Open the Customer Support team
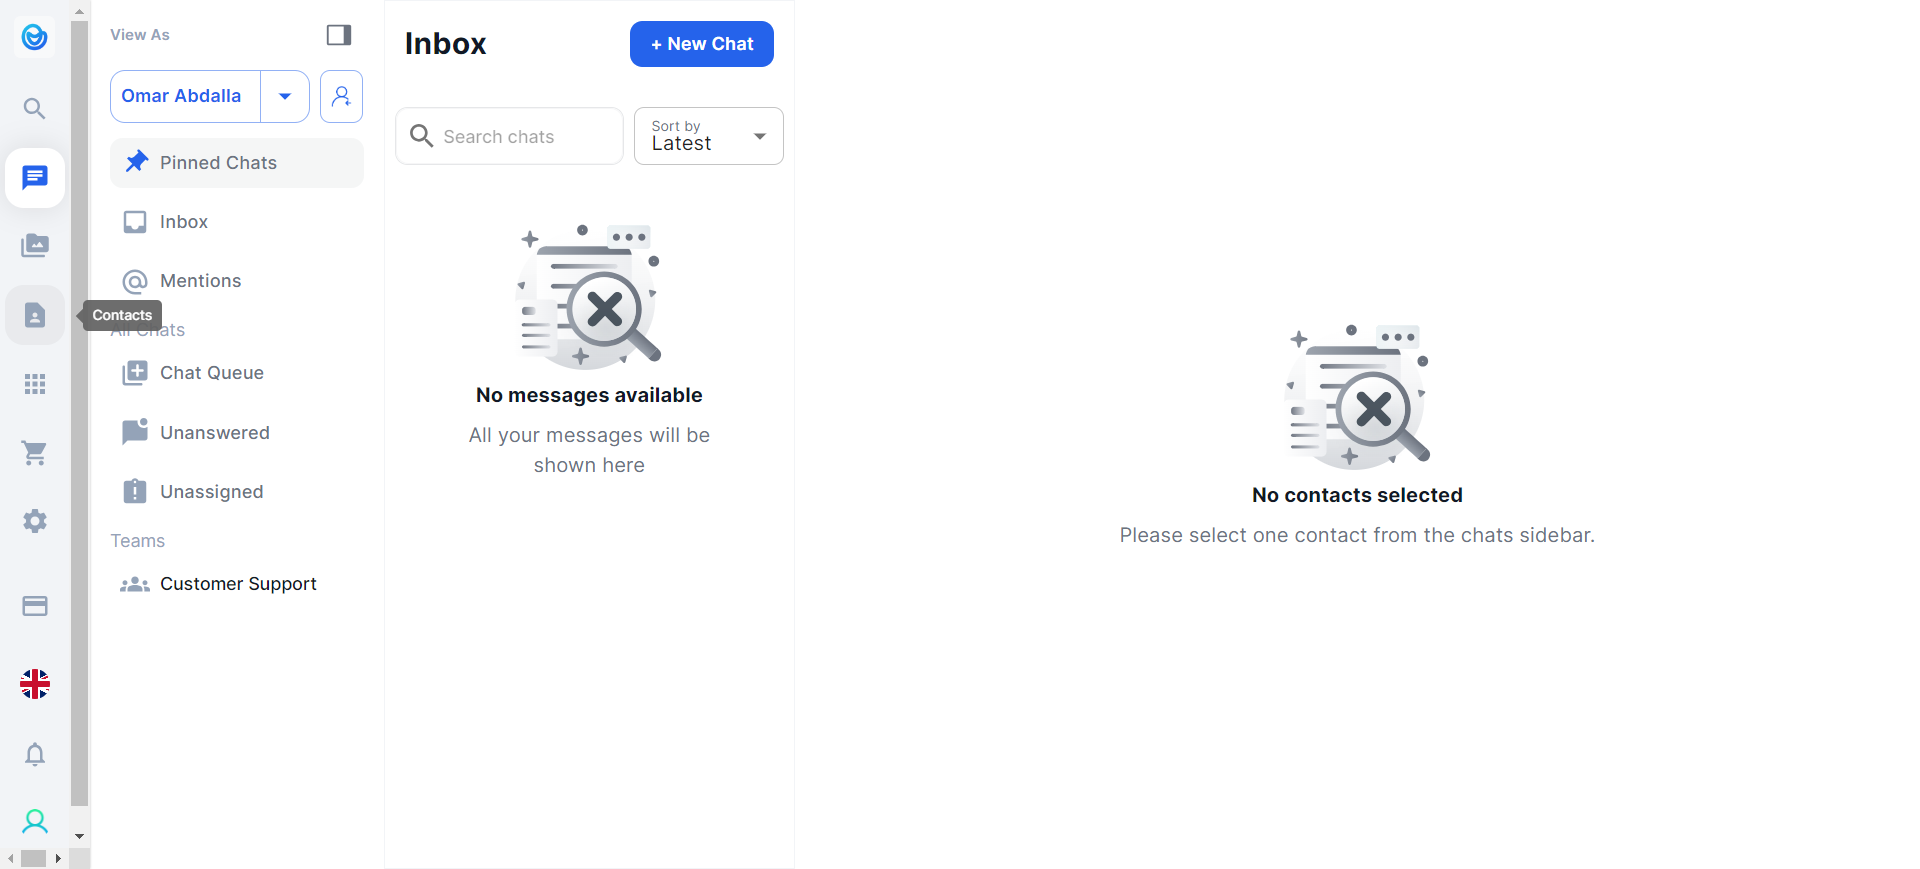The image size is (1920, 869). [x=238, y=584]
